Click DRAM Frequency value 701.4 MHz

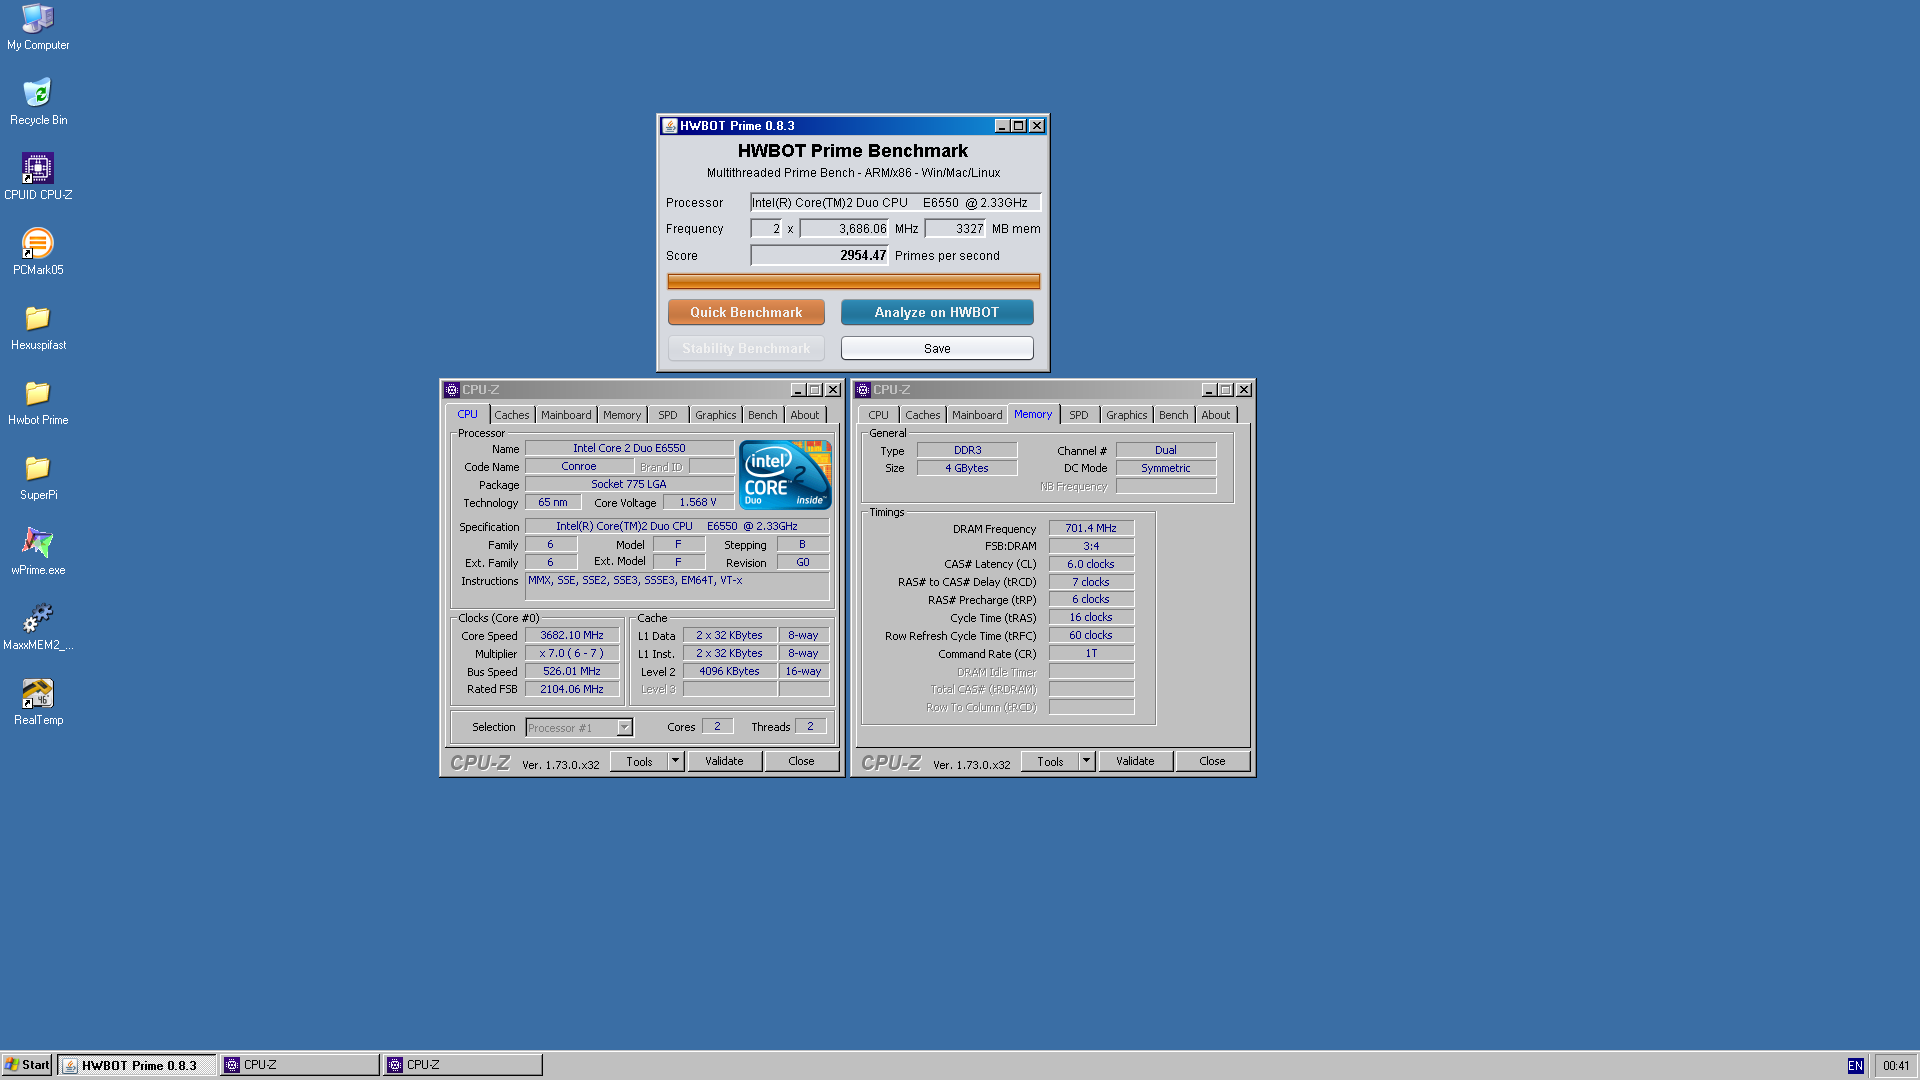tap(1091, 528)
